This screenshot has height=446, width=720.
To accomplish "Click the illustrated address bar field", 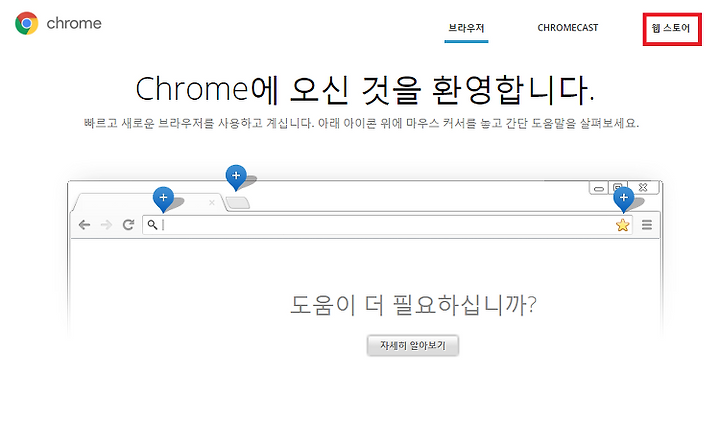I will (x=388, y=225).
